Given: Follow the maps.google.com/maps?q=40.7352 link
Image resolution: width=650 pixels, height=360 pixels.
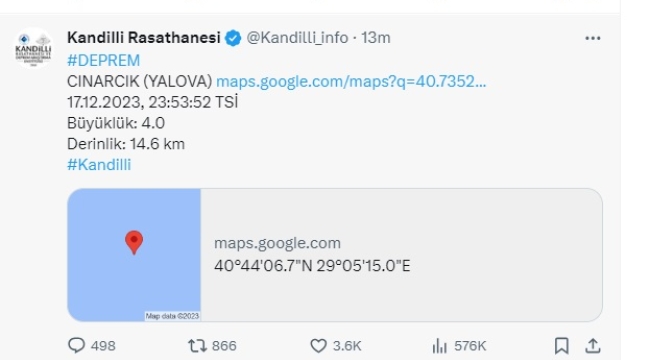Looking at the screenshot, I should (351, 81).
